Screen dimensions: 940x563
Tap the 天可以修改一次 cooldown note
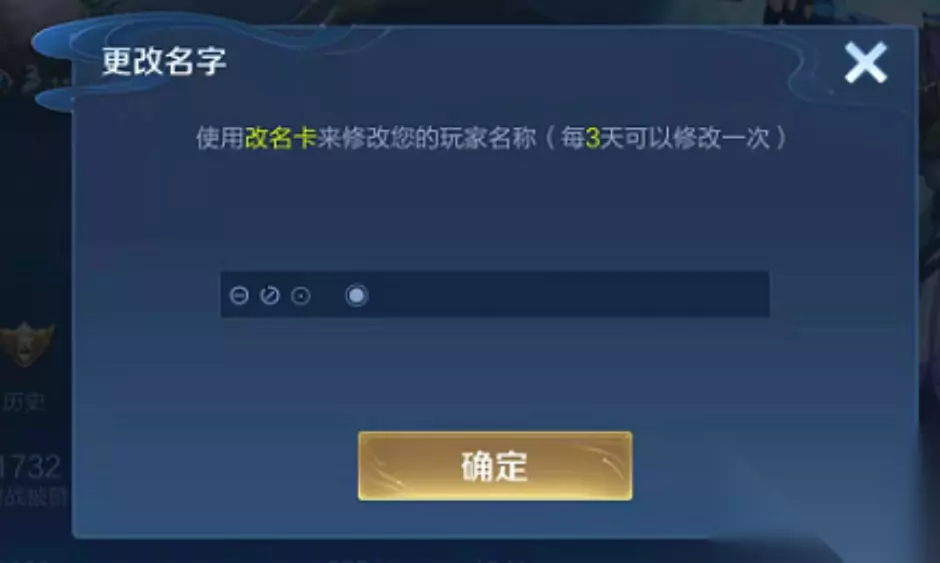685,139
